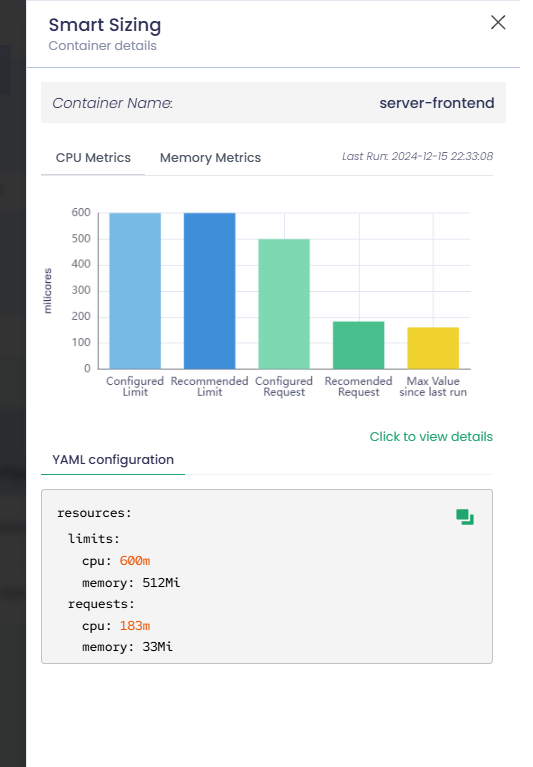Click the 'Configured Request' axis label

coord(284,386)
